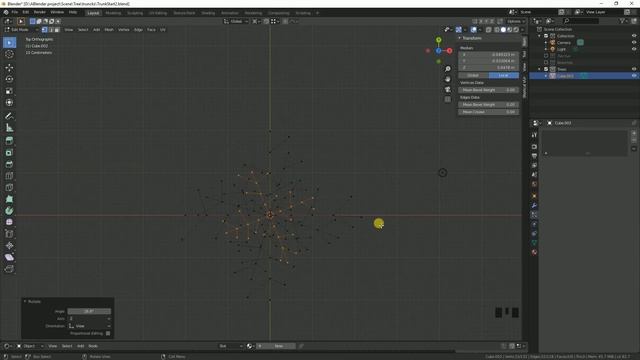Open the shading options dropdown arrow

click(x=523, y=30)
